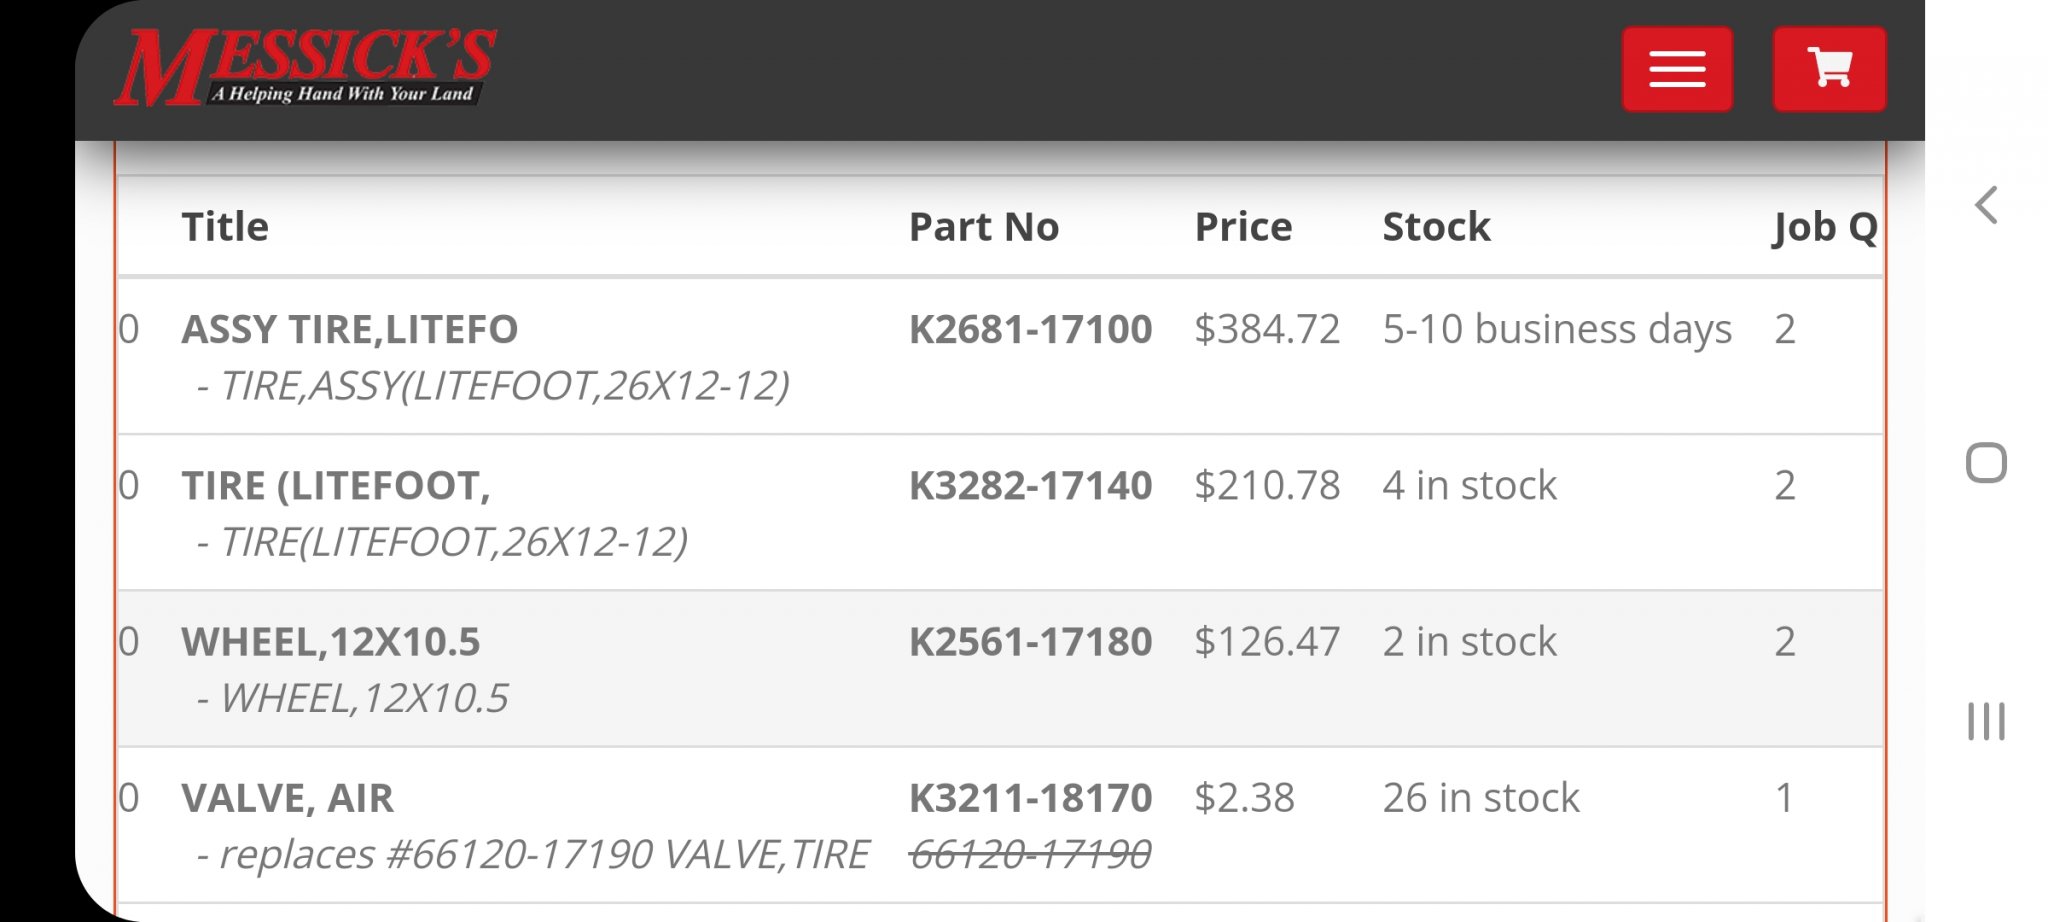Open the hamburger menu button
This screenshot has width=2048, height=922.
[1677, 69]
